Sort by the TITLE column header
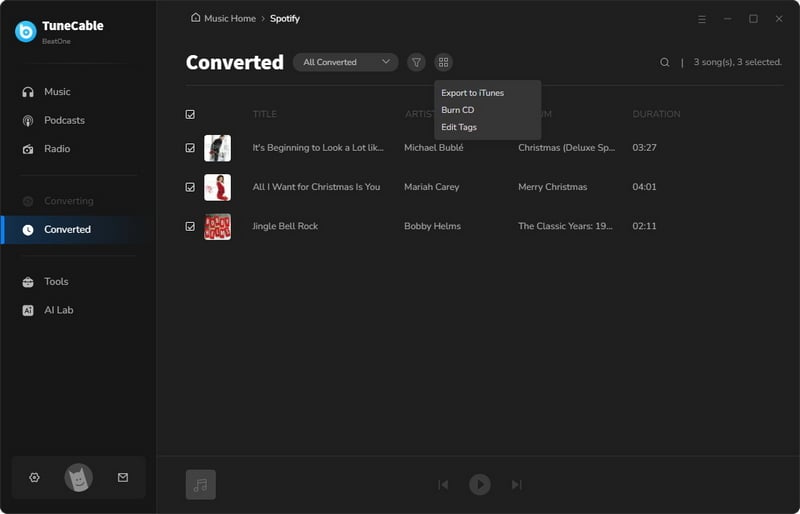The width and height of the screenshot is (800, 514). pyautogui.click(x=265, y=114)
